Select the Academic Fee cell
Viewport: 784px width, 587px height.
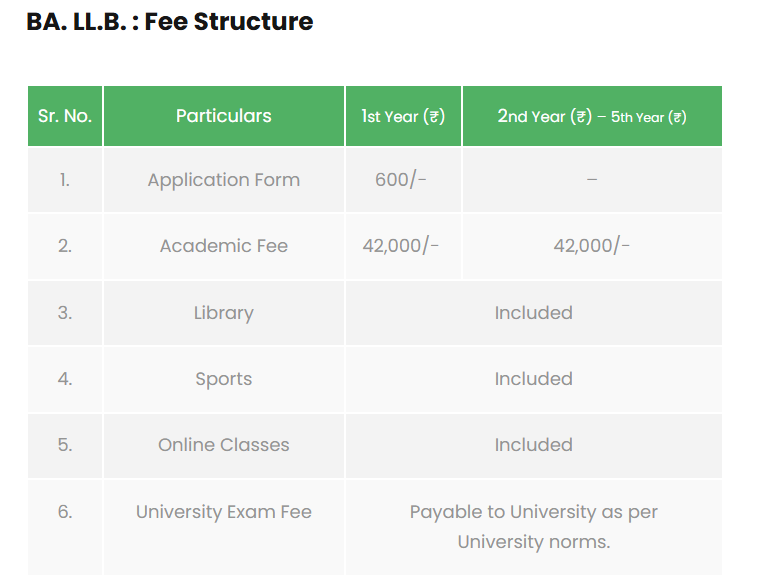(224, 246)
